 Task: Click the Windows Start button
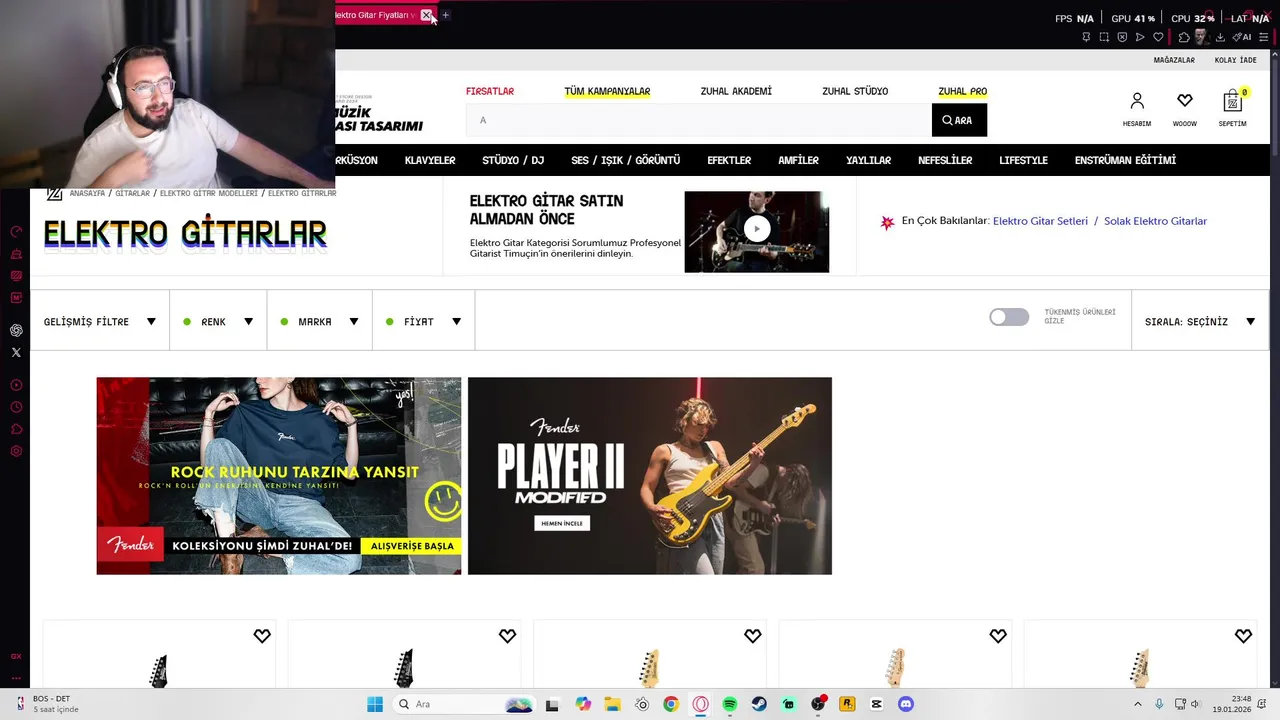click(375, 704)
